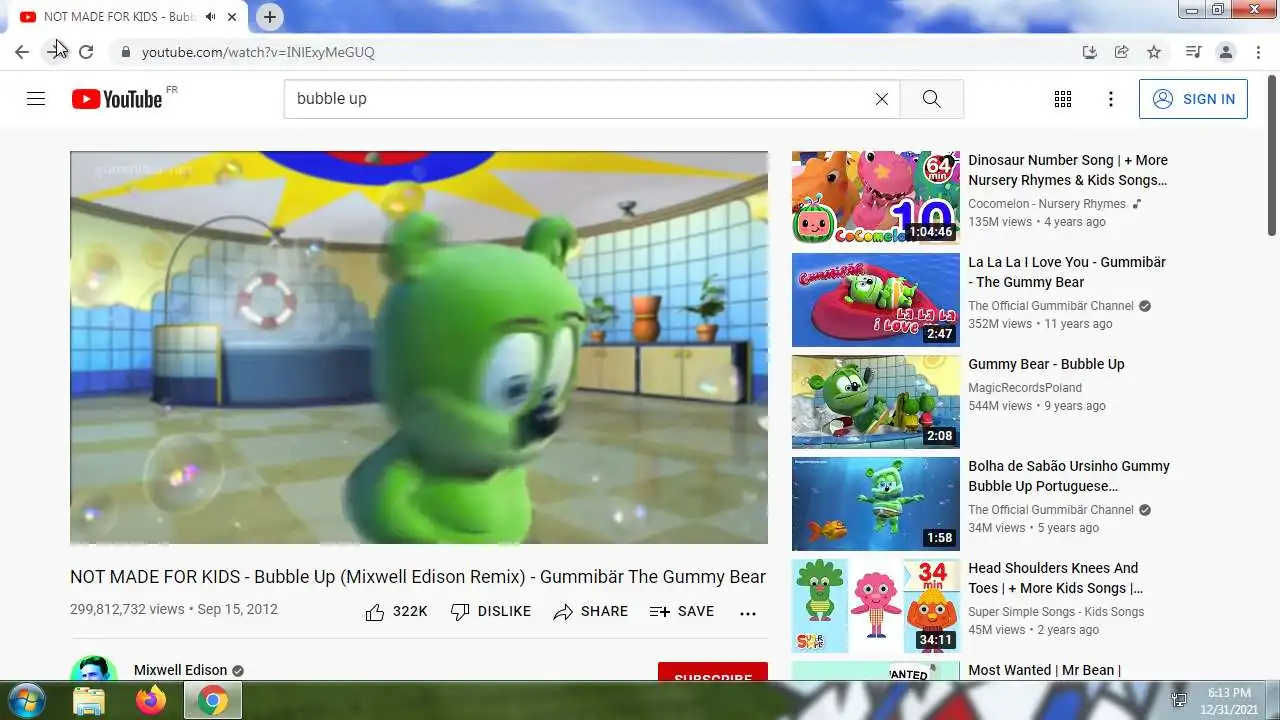Image resolution: width=1280 pixels, height=720 pixels.
Task: Mute the tab audio speaker icon
Action: tap(210, 17)
